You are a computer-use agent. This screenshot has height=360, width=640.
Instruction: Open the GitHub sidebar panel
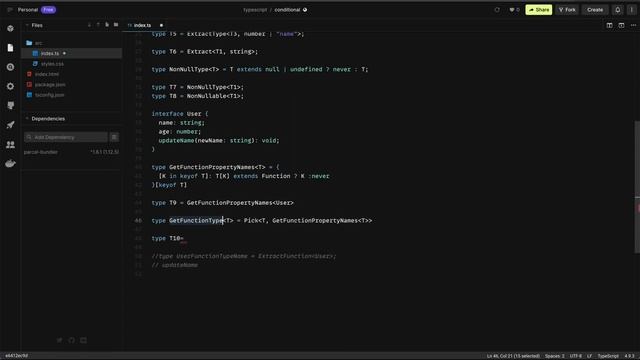click(x=10, y=106)
